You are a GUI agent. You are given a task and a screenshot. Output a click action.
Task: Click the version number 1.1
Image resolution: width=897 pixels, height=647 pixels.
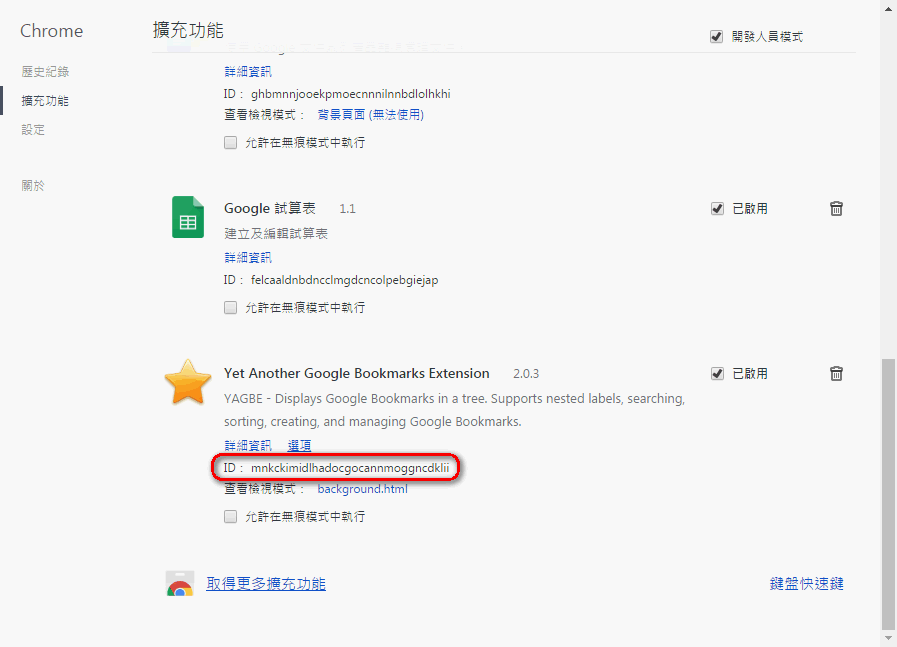[347, 209]
